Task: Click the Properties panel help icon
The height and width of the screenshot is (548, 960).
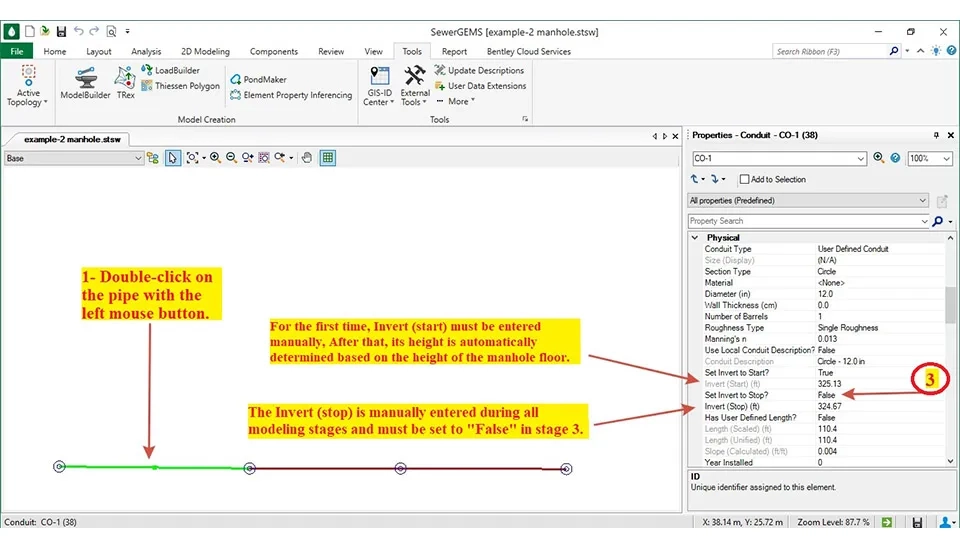Action: [895, 158]
